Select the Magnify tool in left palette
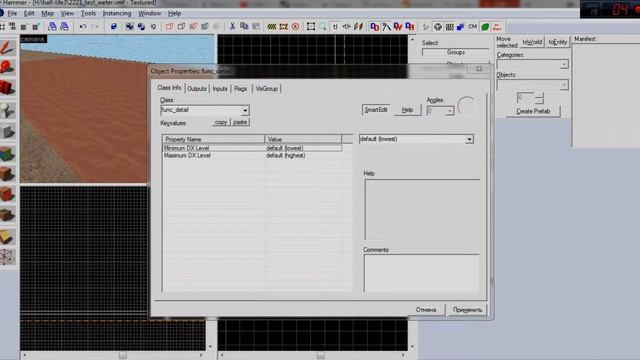The image size is (640, 360). [x=7, y=67]
